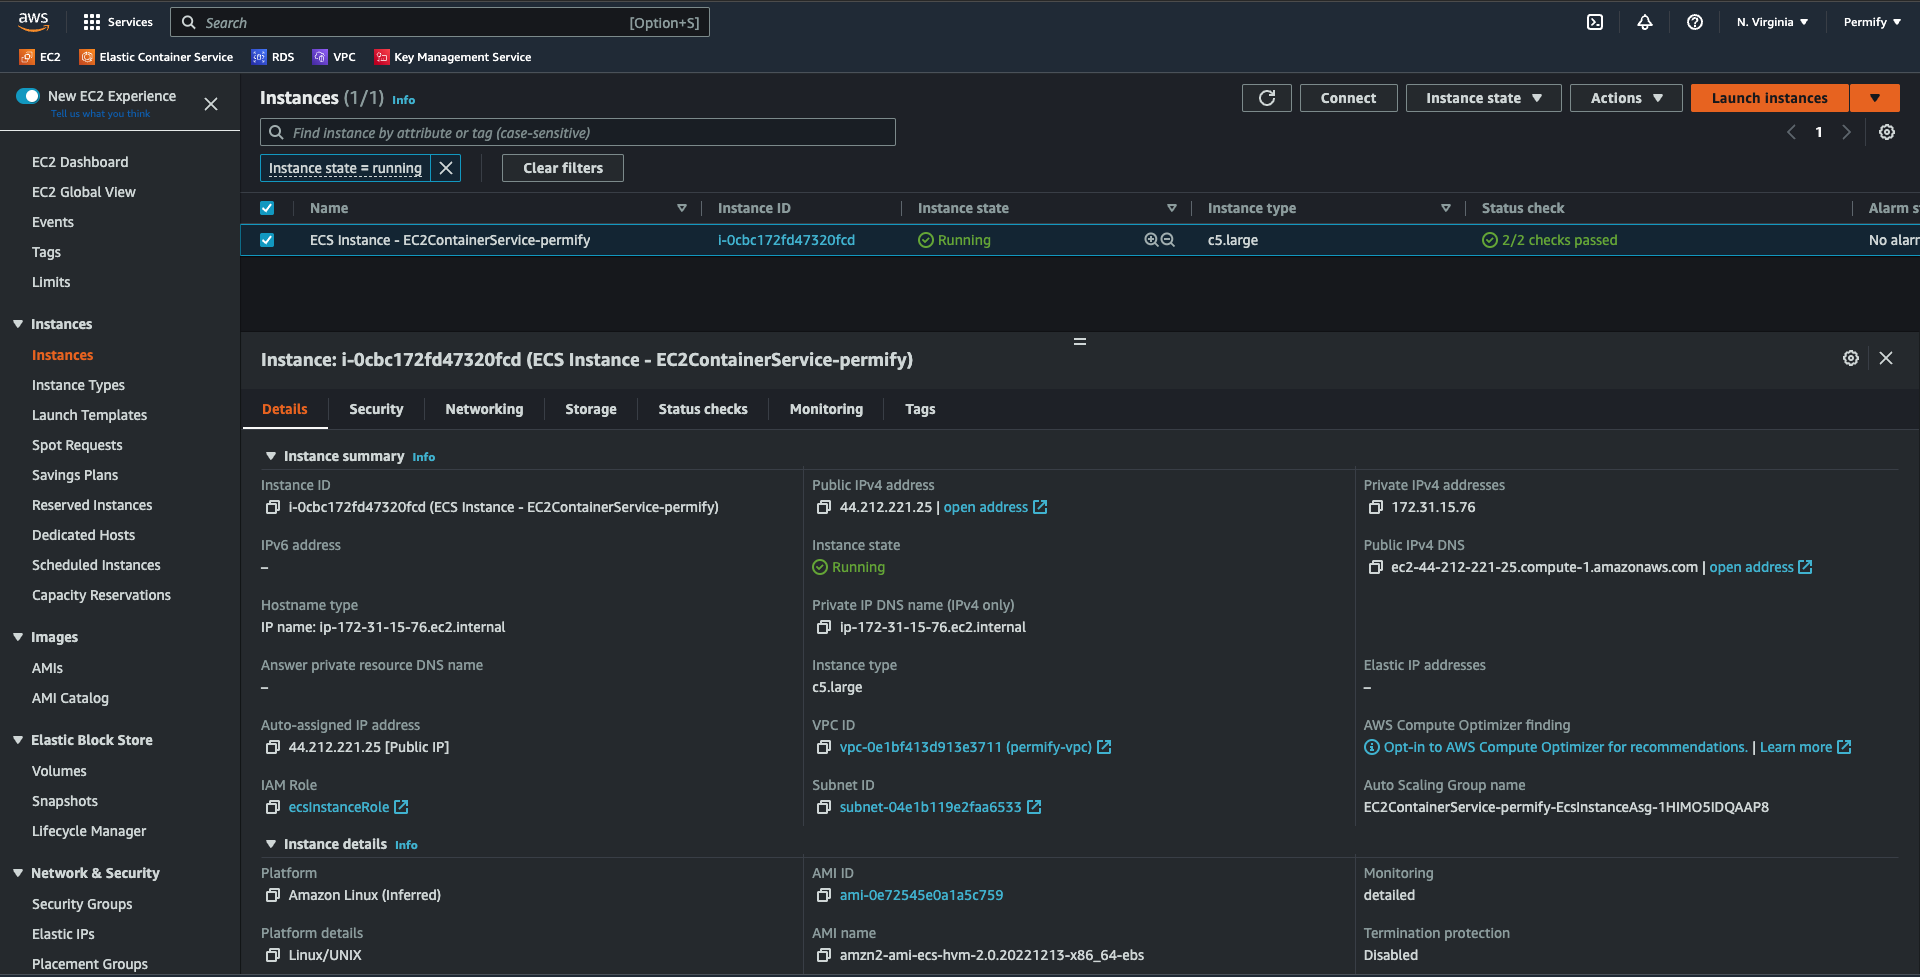Screen dimensions: 1920x977
Task: Click zoom-out filter icon next to Running
Action: point(1167,240)
